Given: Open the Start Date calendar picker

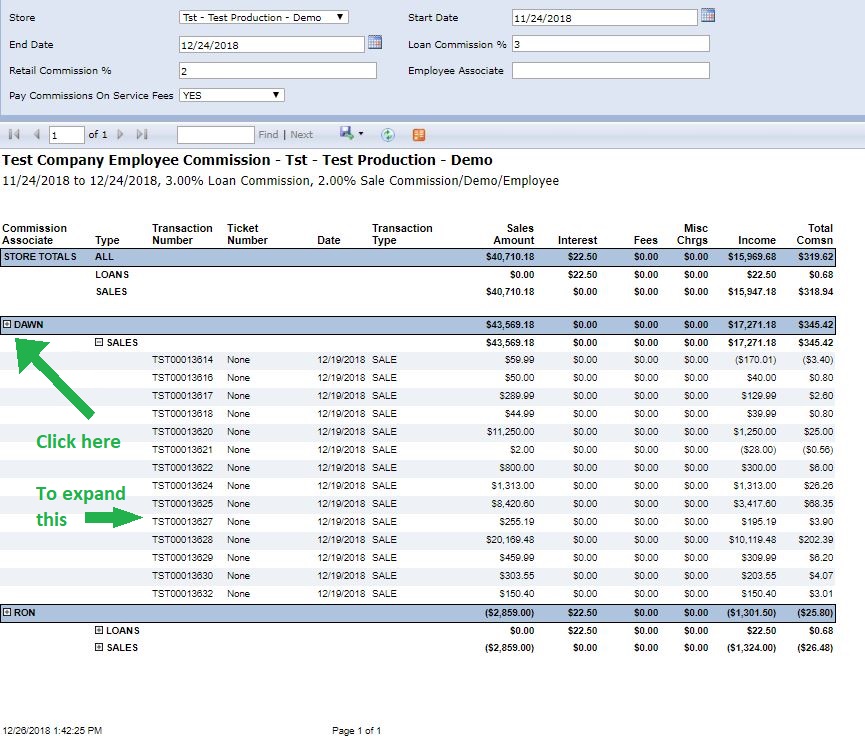Looking at the screenshot, I should pos(708,16).
